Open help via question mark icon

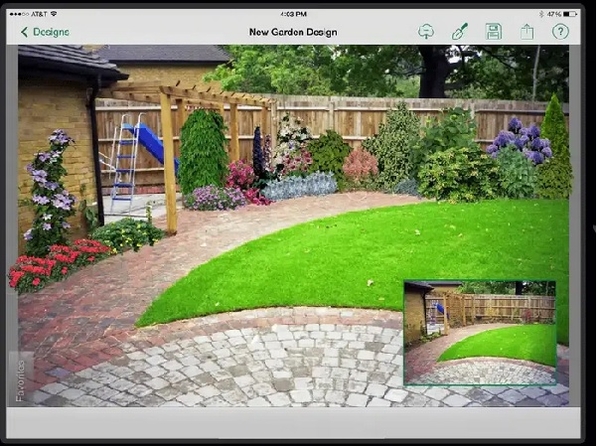(560, 32)
